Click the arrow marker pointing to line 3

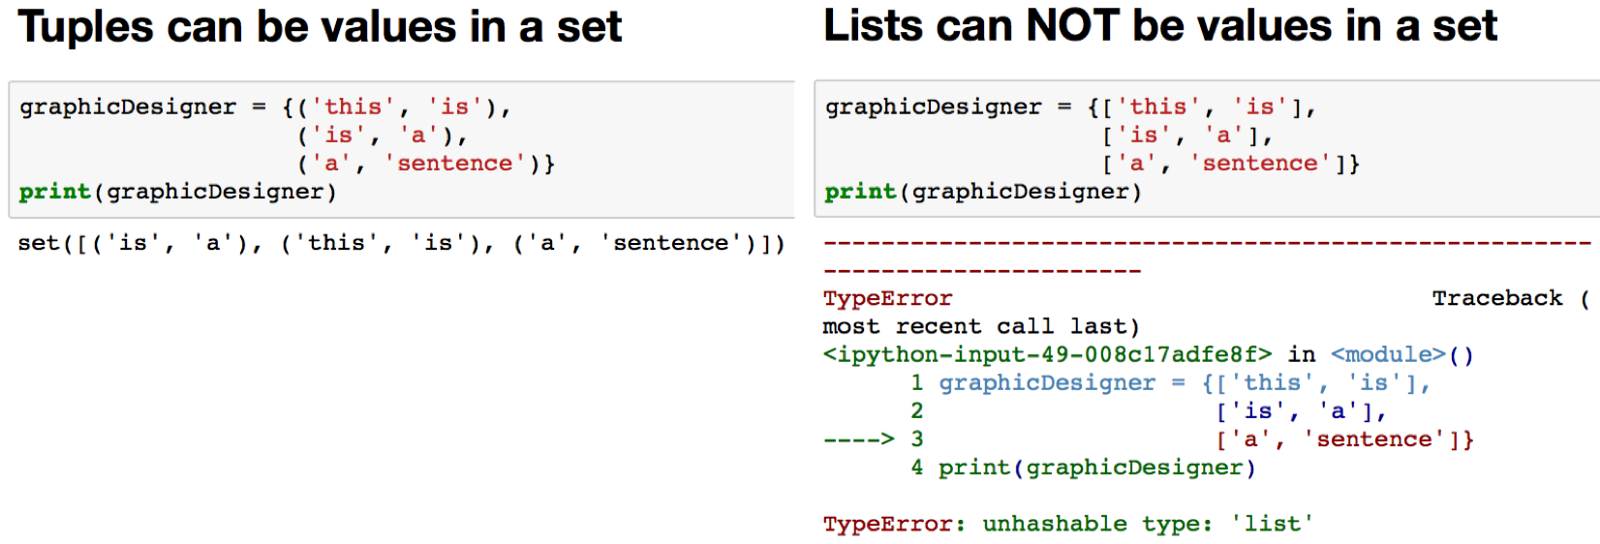[858, 439]
